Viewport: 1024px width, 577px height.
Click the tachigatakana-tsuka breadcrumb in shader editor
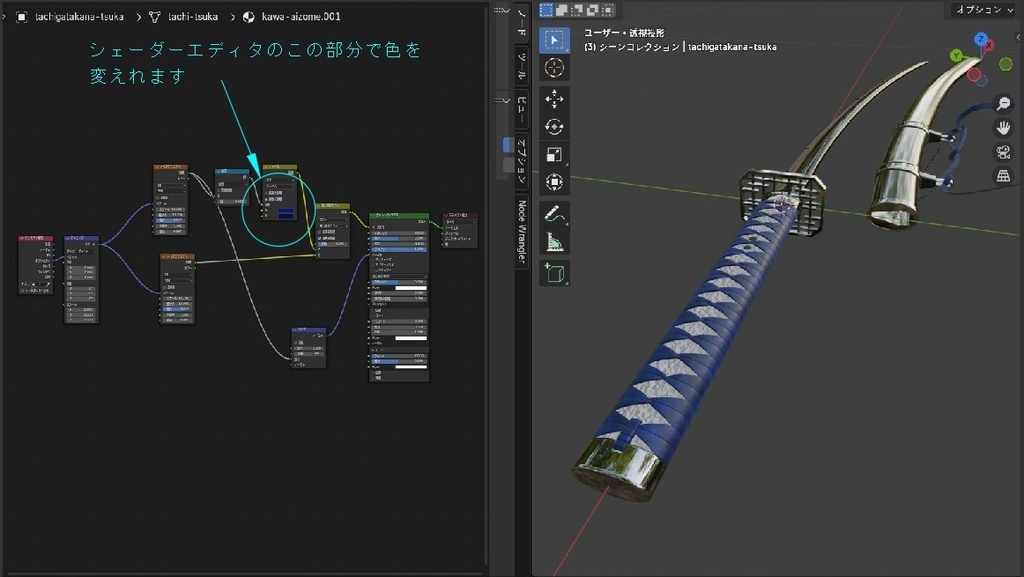[79, 17]
